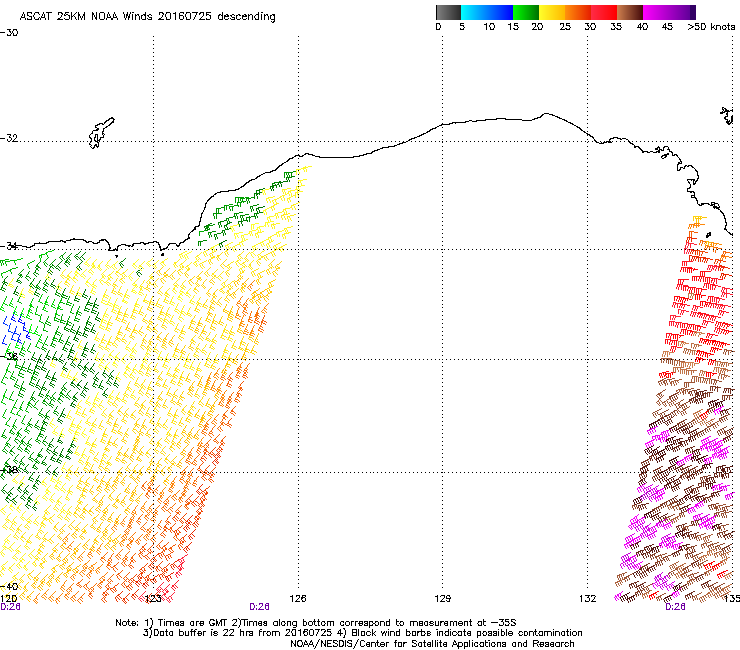Click the '129' longitude label
This screenshot has width=740, height=650.
point(442,599)
